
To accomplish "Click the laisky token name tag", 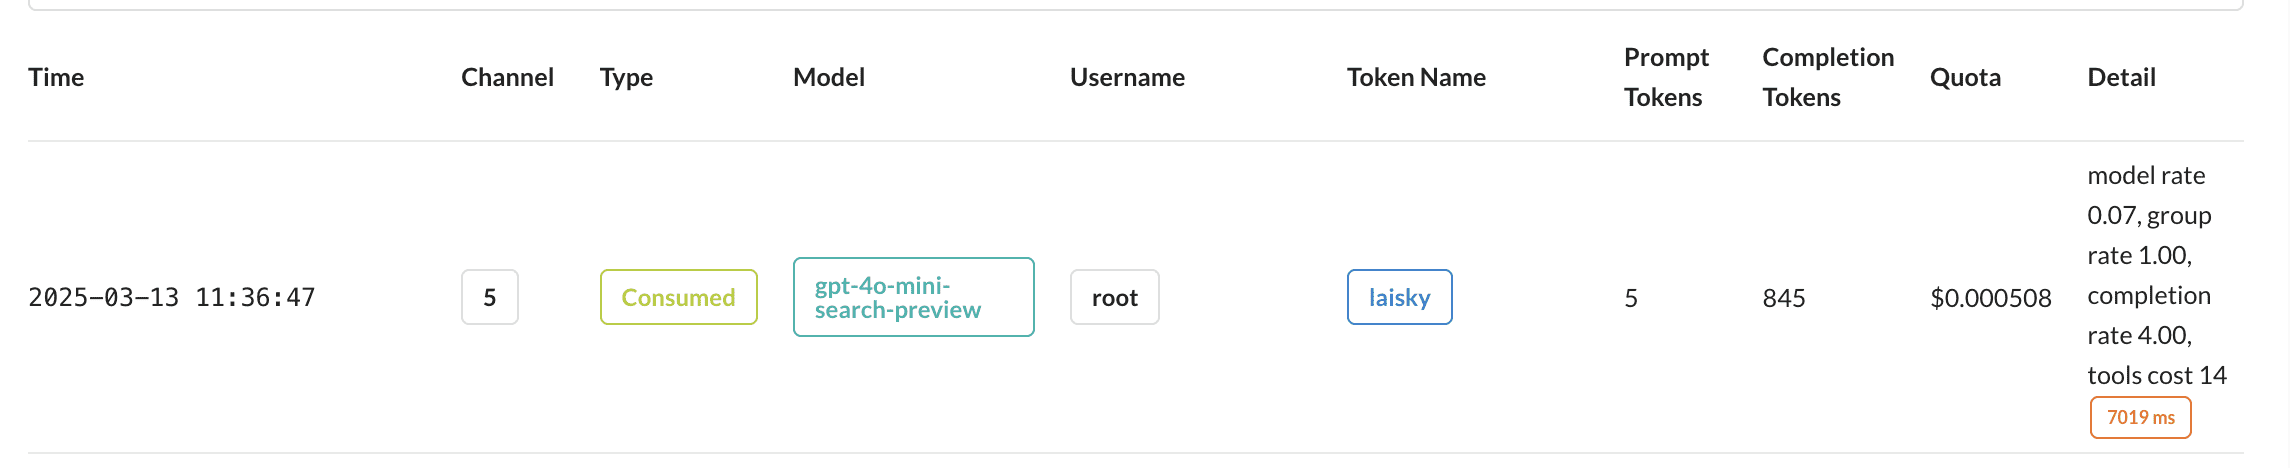I will click(1399, 297).
